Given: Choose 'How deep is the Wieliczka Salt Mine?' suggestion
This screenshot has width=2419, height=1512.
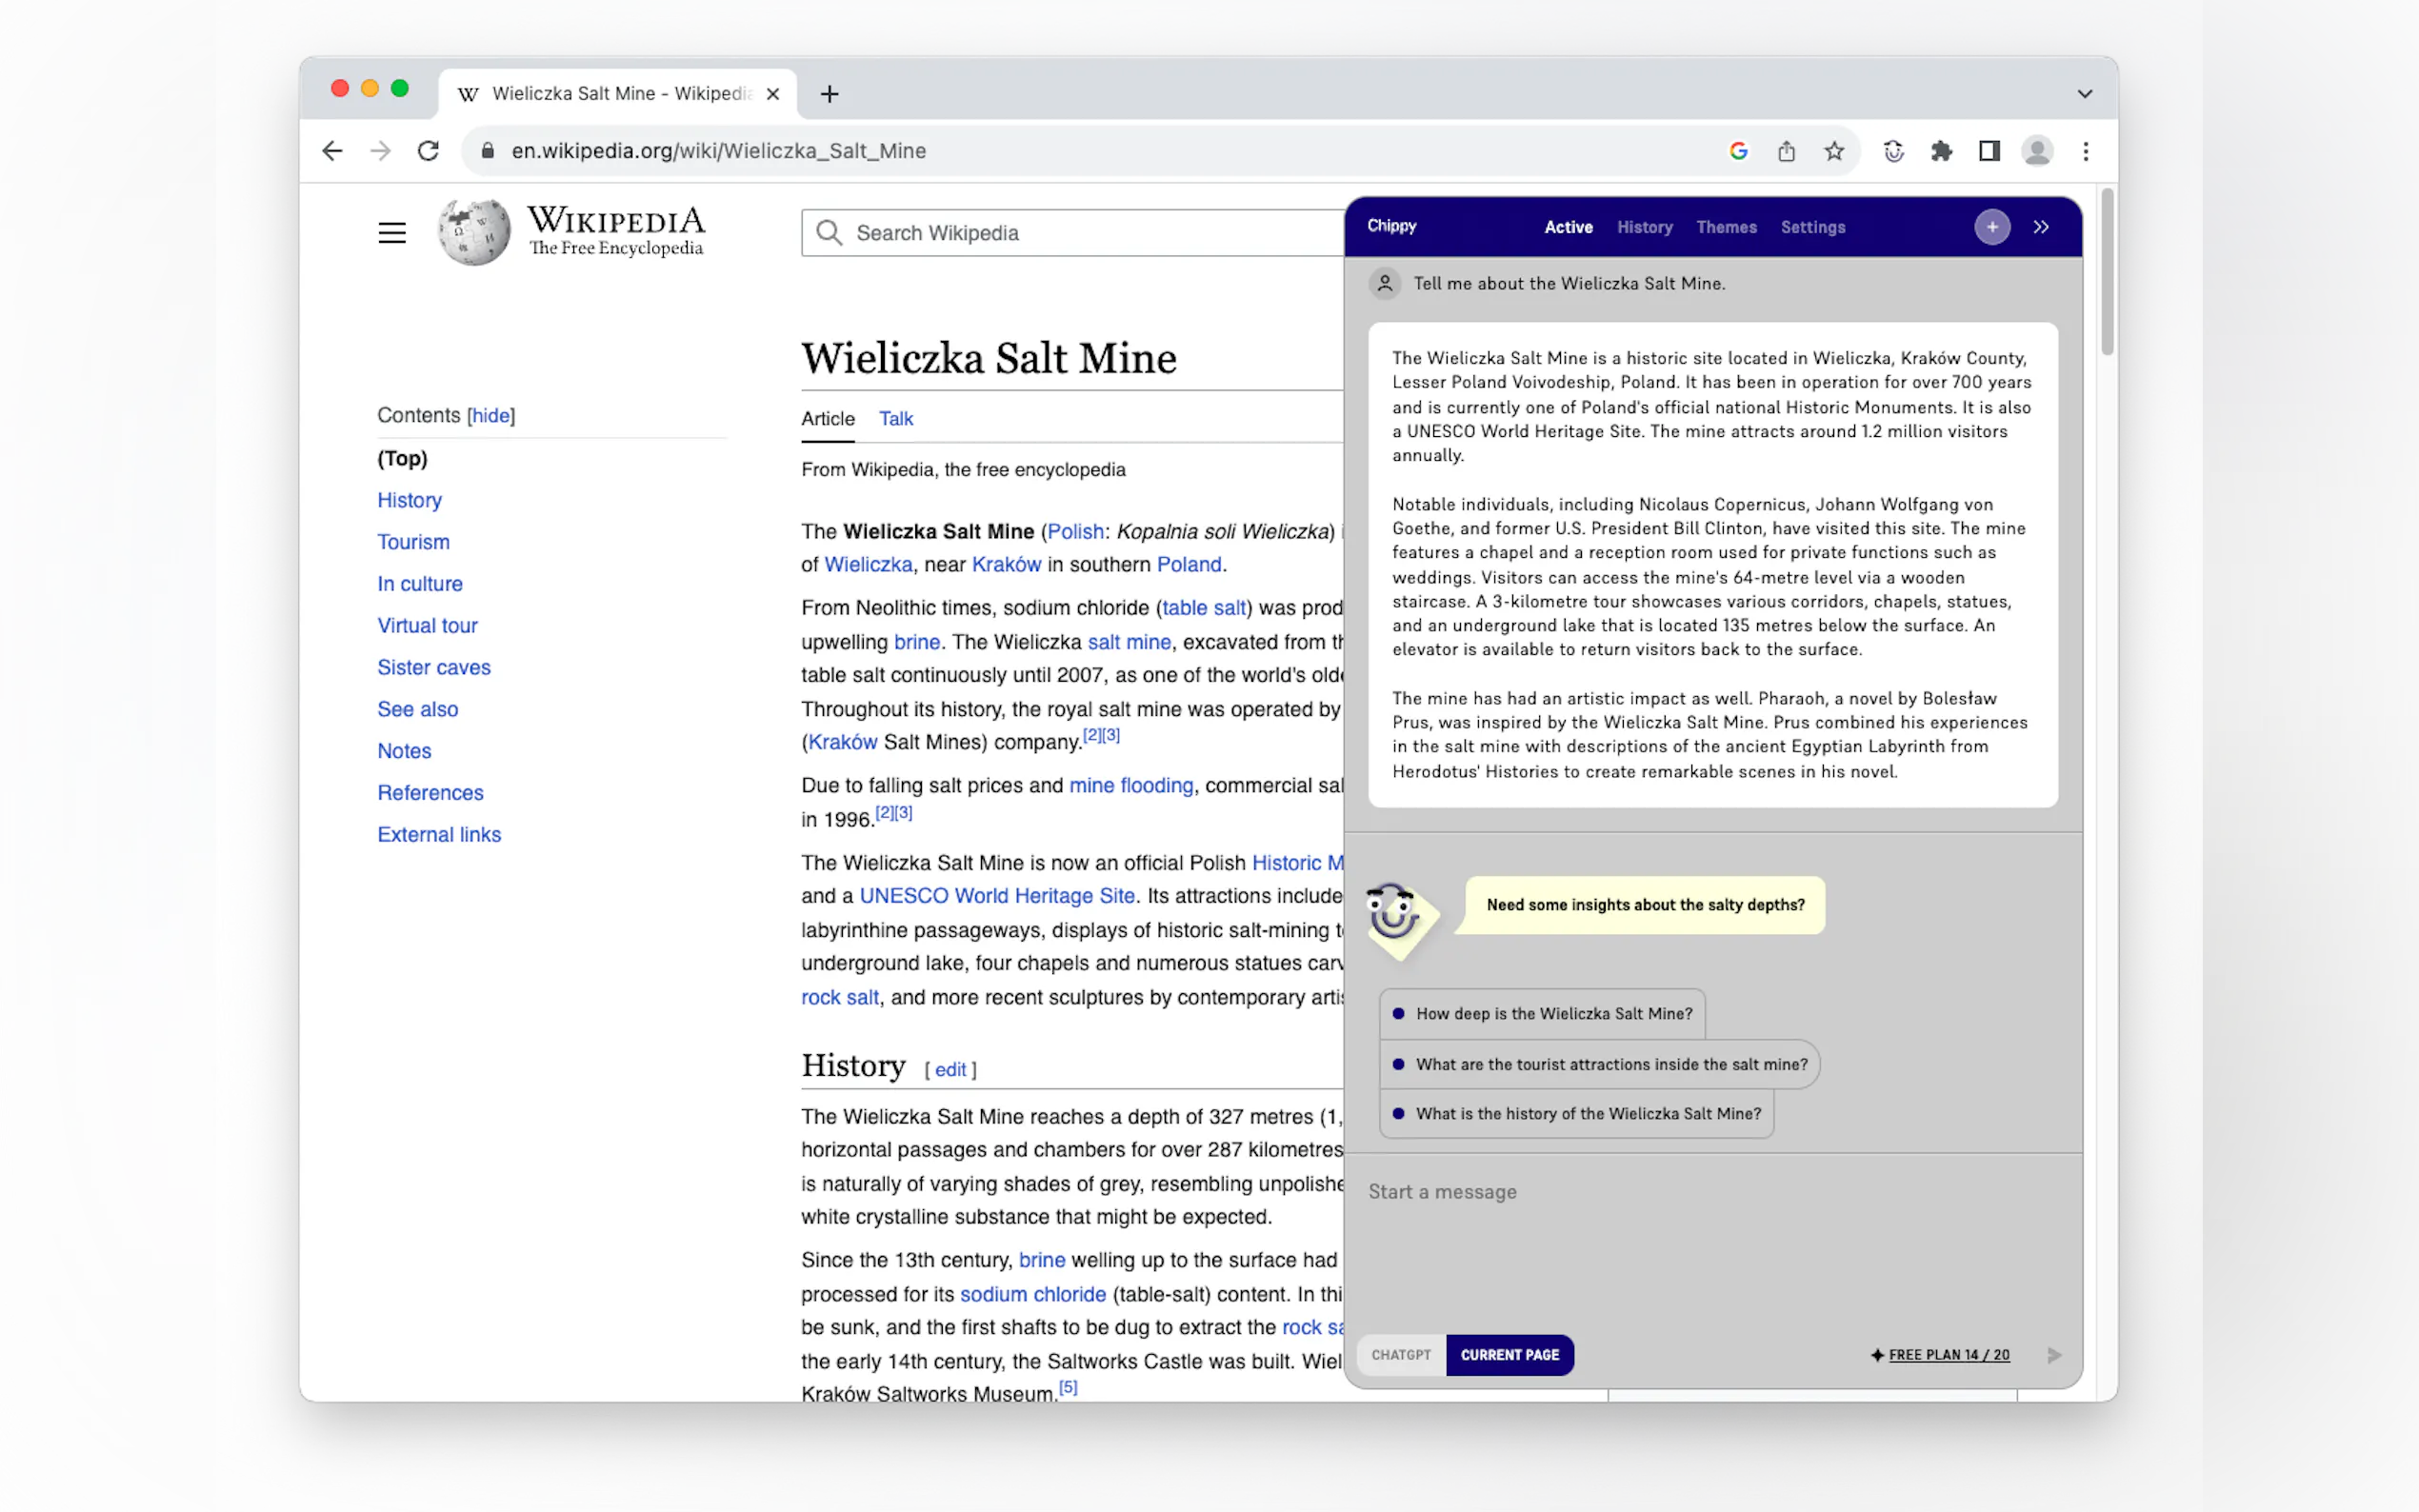Looking at the screenshot, I should pyautogui.click(x=1553, y=1014).
